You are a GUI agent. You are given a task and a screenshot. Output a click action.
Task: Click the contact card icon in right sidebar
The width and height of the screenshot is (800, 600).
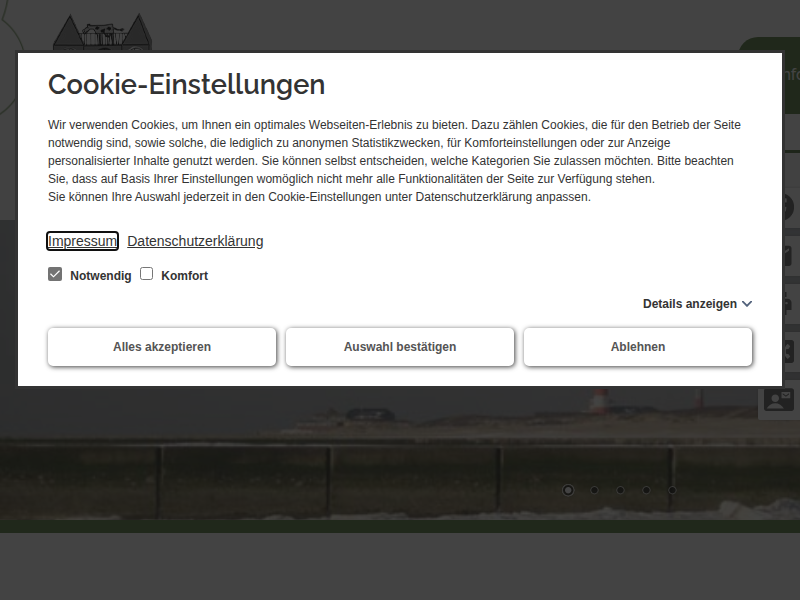coord(778,400)
